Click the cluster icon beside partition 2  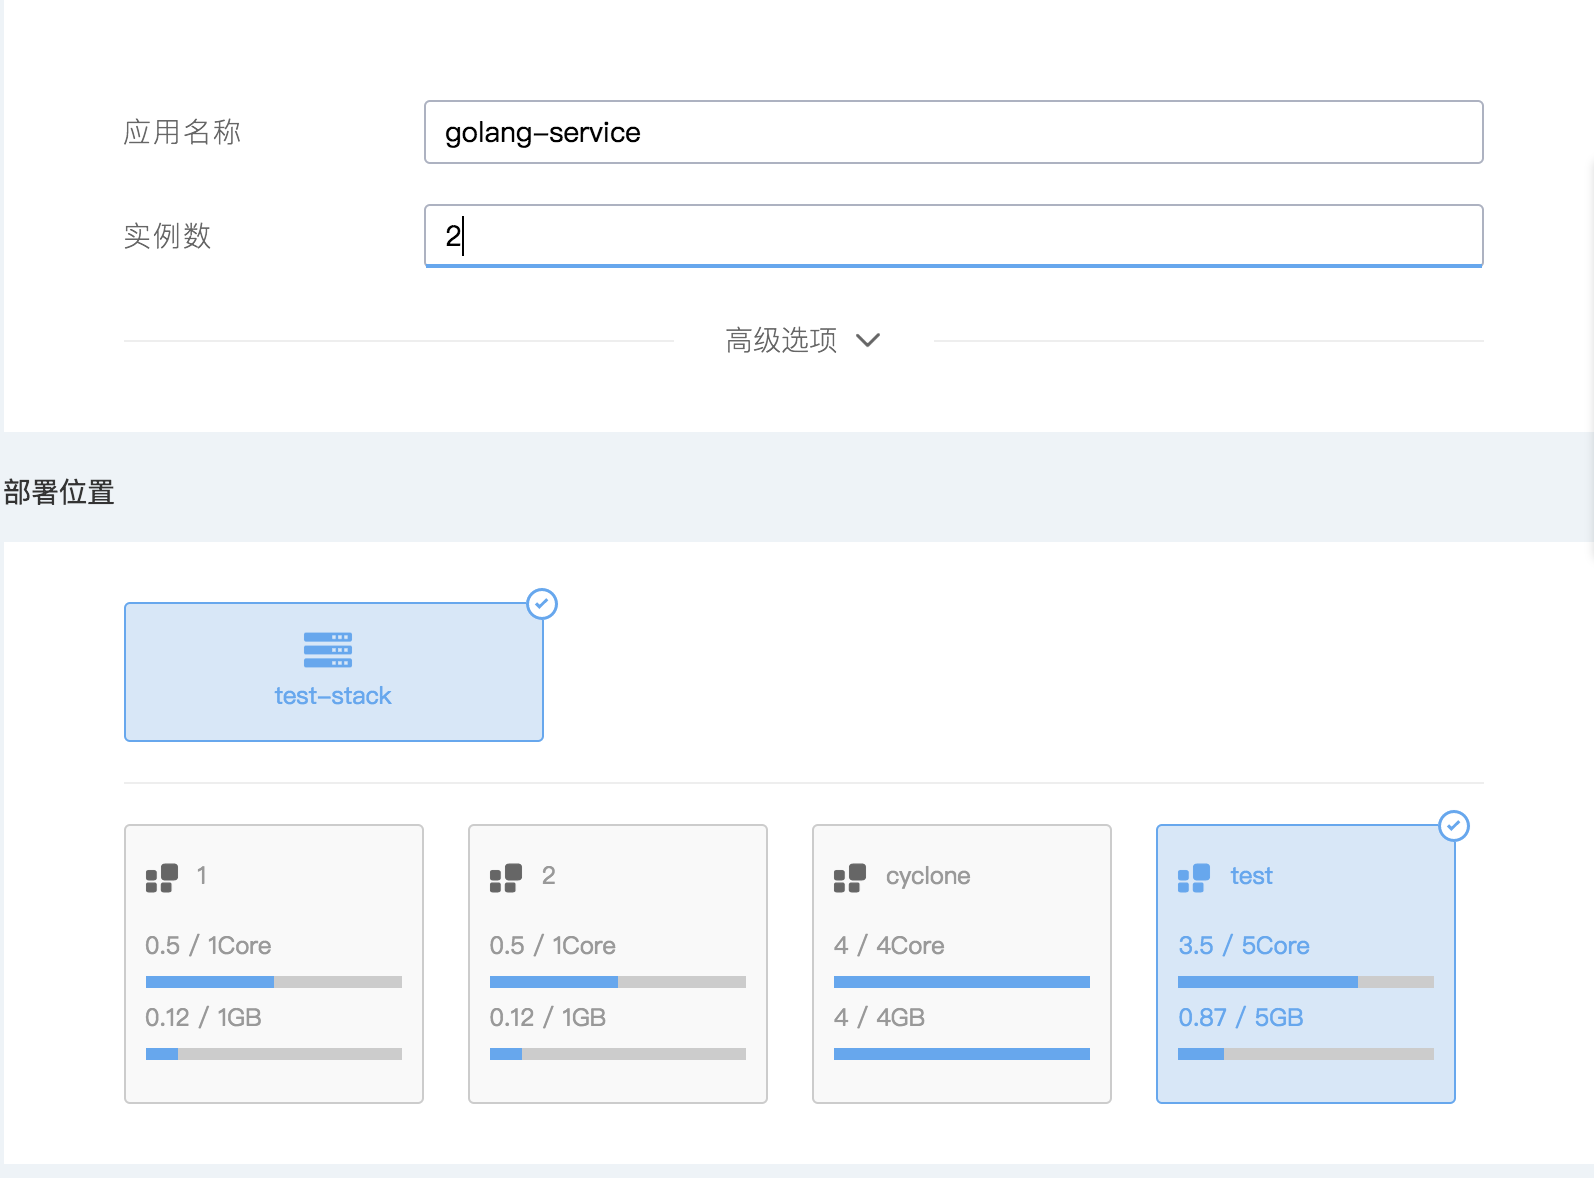(x=506, y=878)
